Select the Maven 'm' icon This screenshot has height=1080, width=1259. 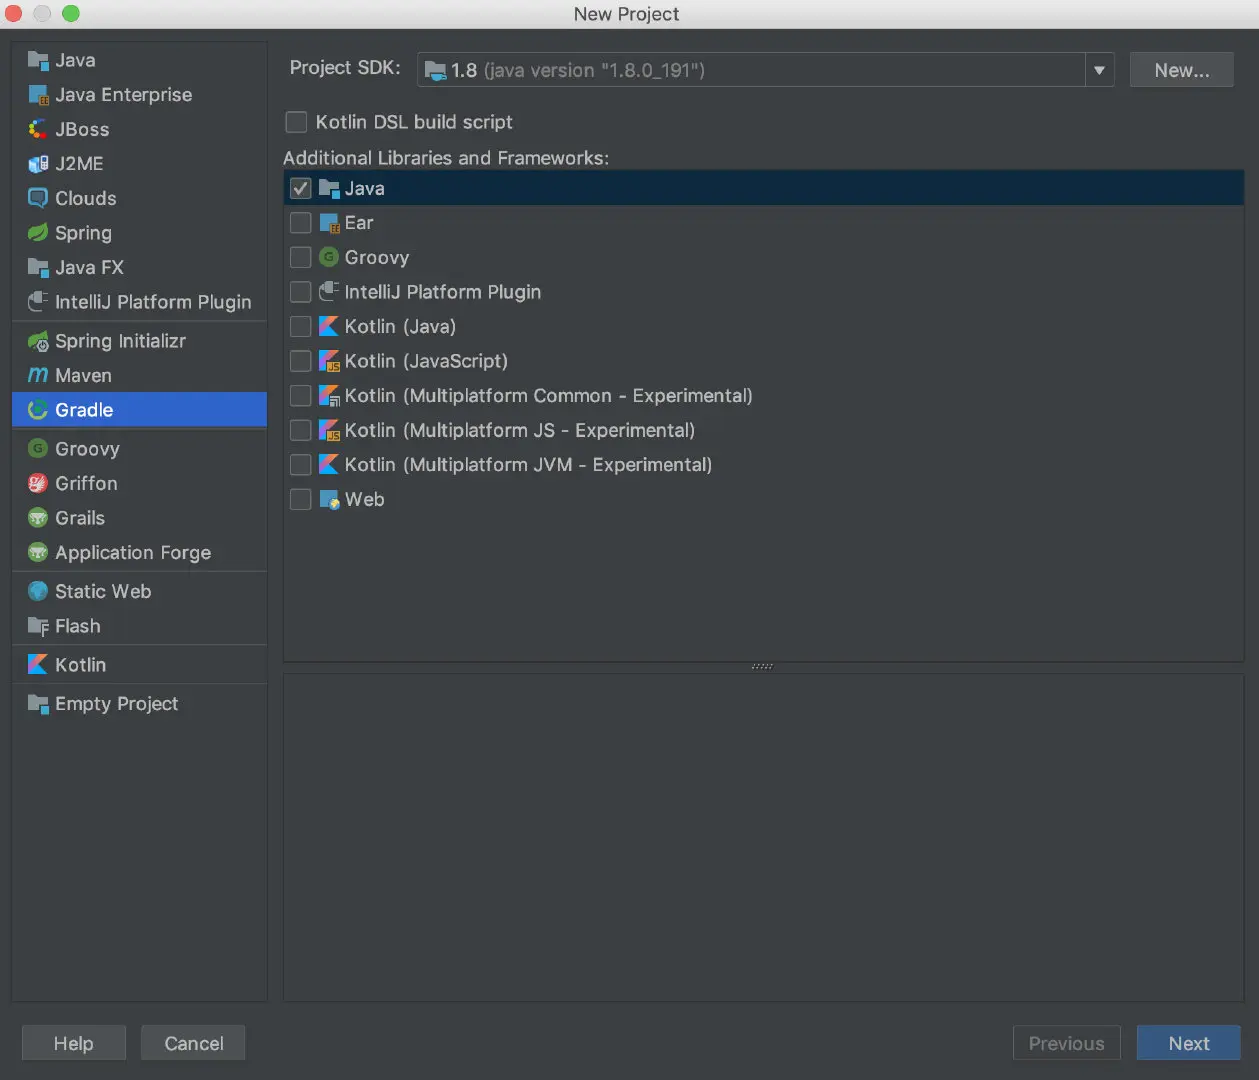click(38, 375)
